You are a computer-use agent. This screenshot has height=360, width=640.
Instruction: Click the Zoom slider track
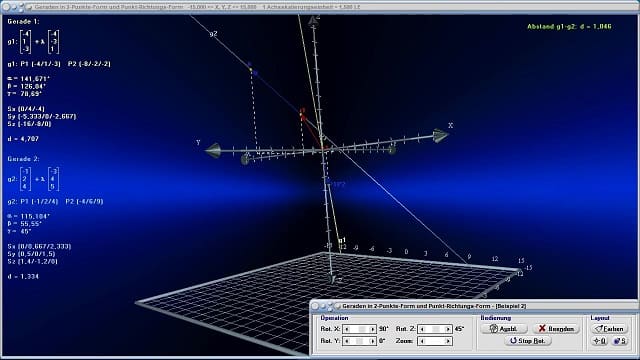435,341
